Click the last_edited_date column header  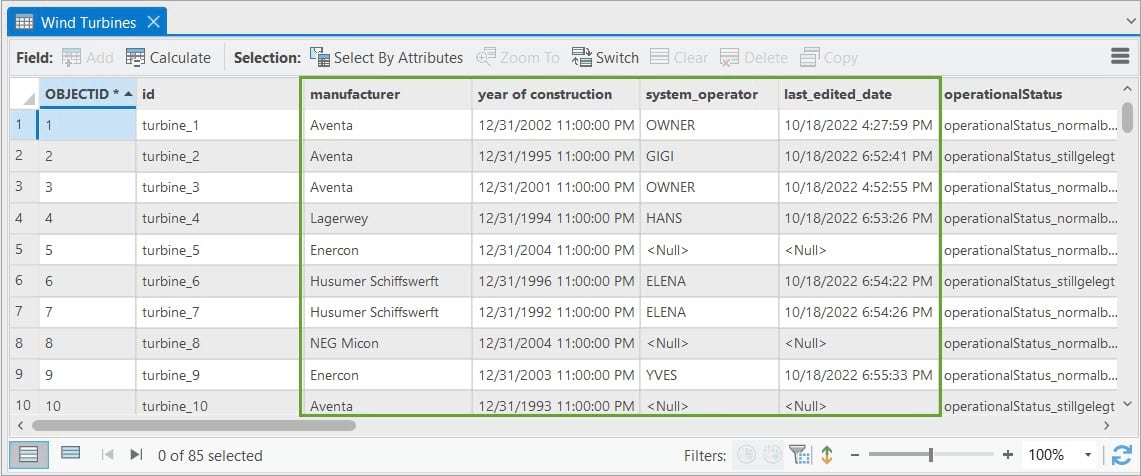[x=859, y=94]
